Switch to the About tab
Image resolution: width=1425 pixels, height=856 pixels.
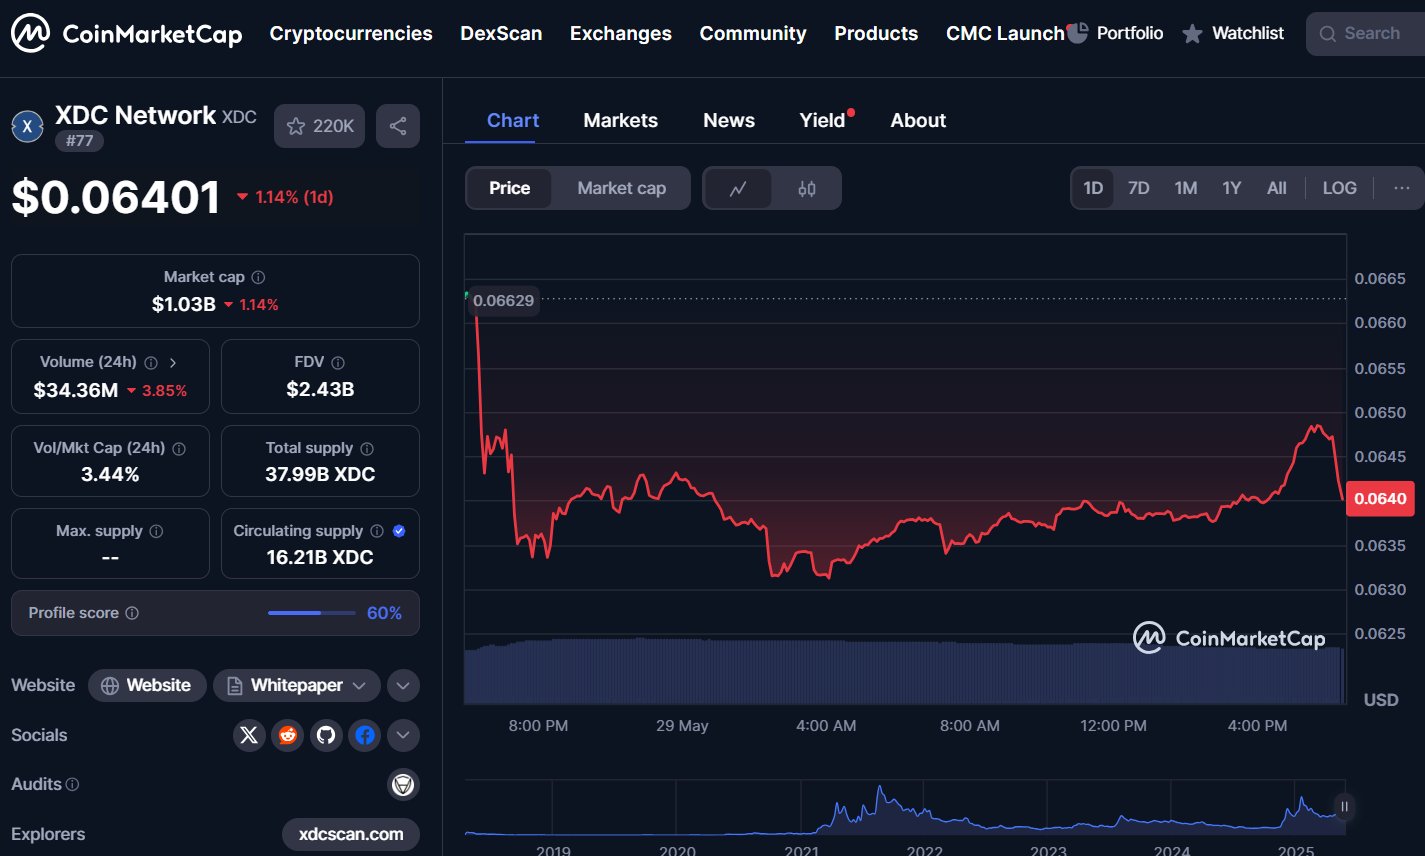click(918, 120)
